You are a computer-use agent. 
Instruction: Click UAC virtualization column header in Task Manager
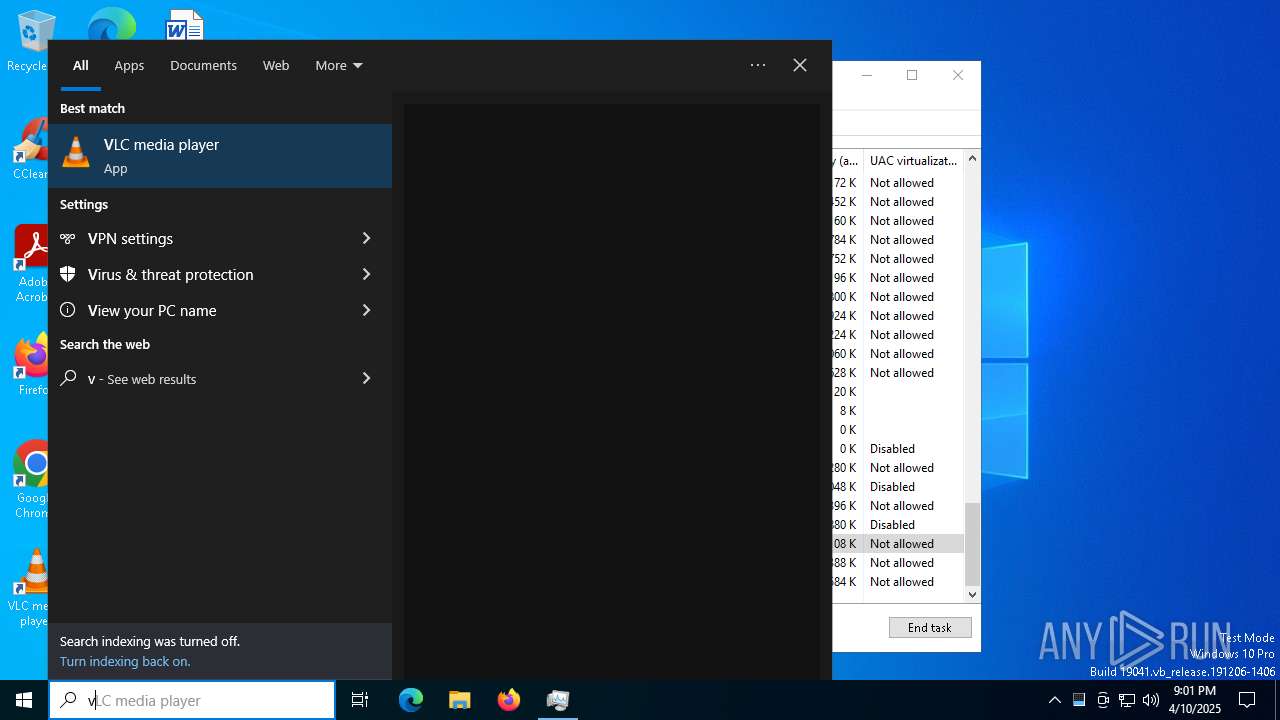point(913,160)
